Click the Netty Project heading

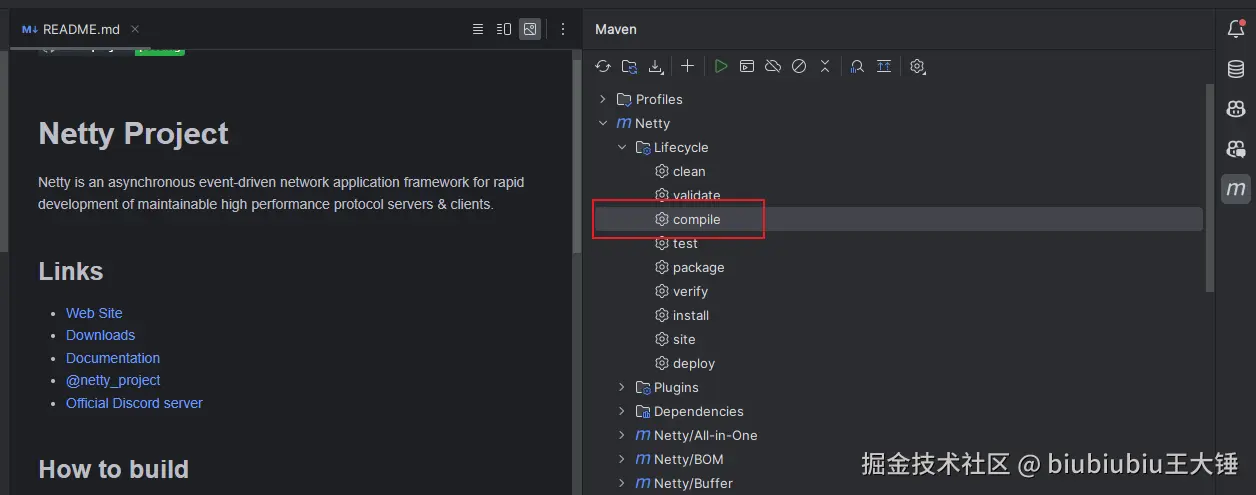pyautogui.click(x=133, y=134)
